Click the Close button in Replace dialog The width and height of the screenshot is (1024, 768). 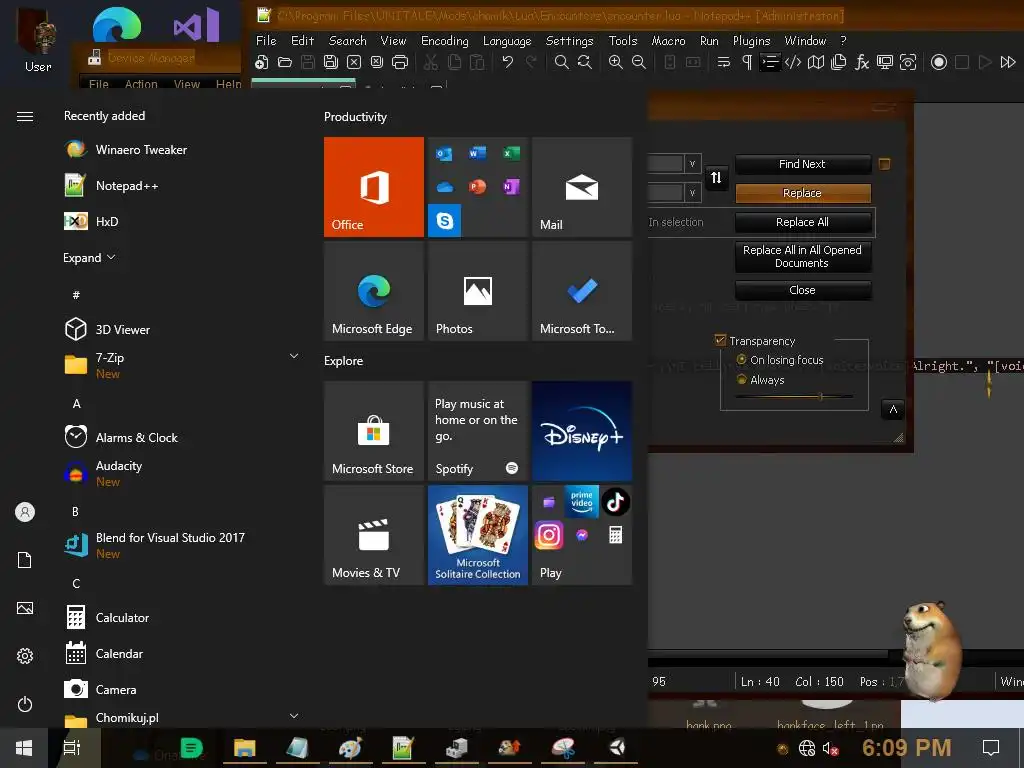803,290
